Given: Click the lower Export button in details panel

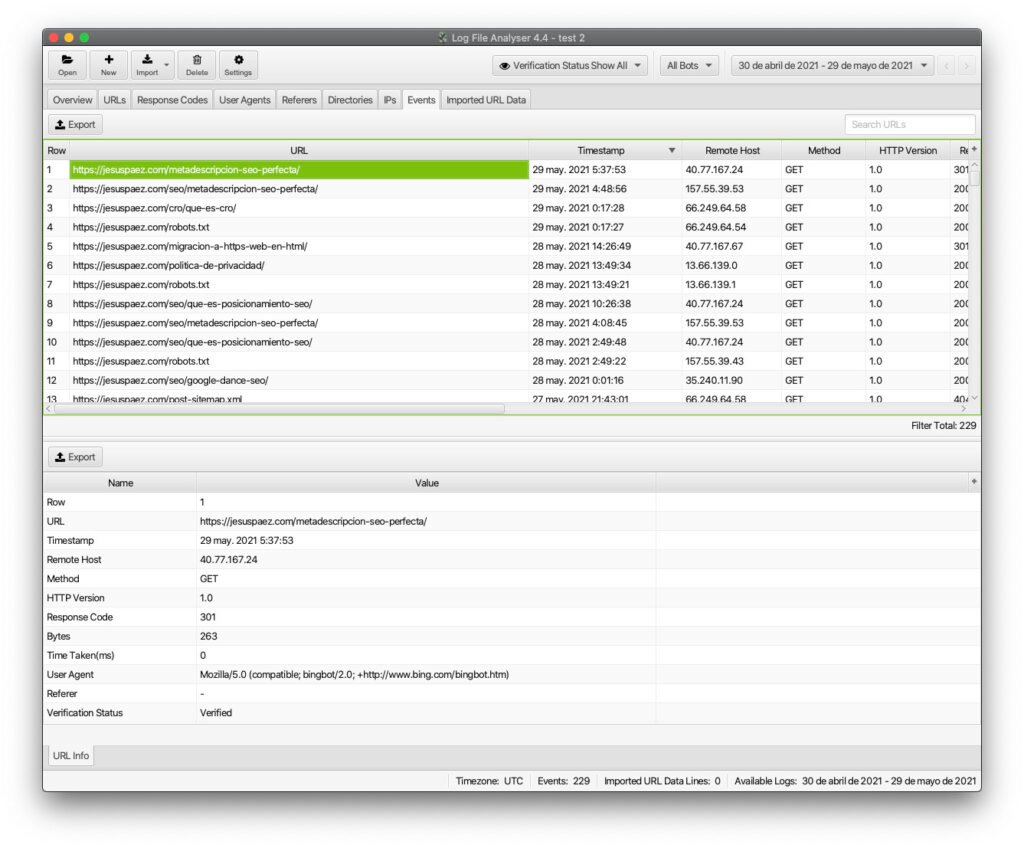Looking at the screenshot, I should pyautogui.click(x=75, y=457).
